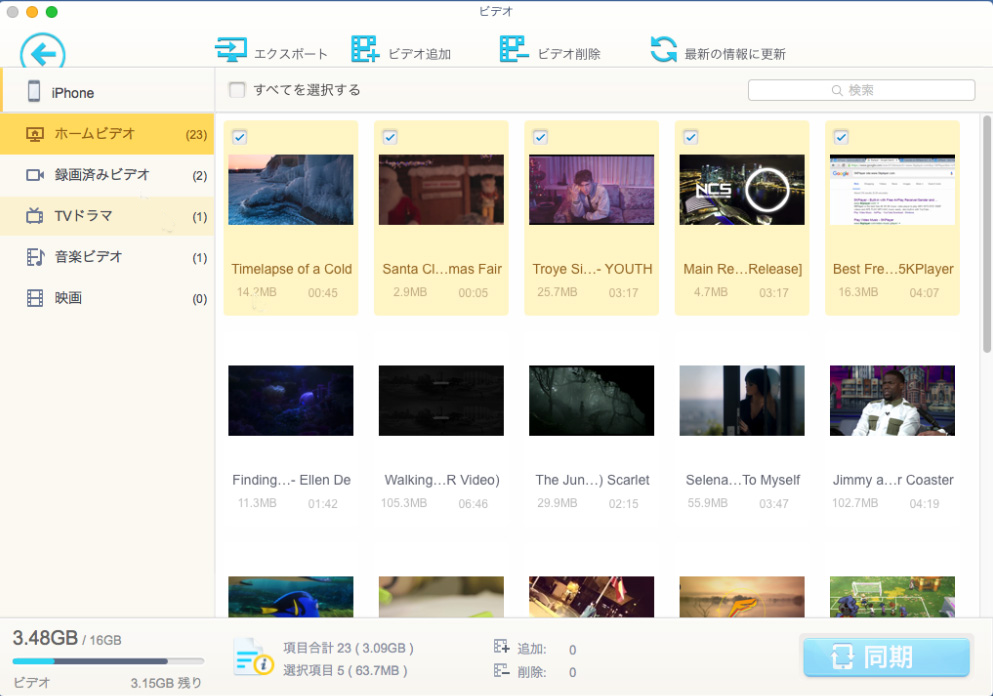Click the info document icon in status bar

(x=253, y=657)
